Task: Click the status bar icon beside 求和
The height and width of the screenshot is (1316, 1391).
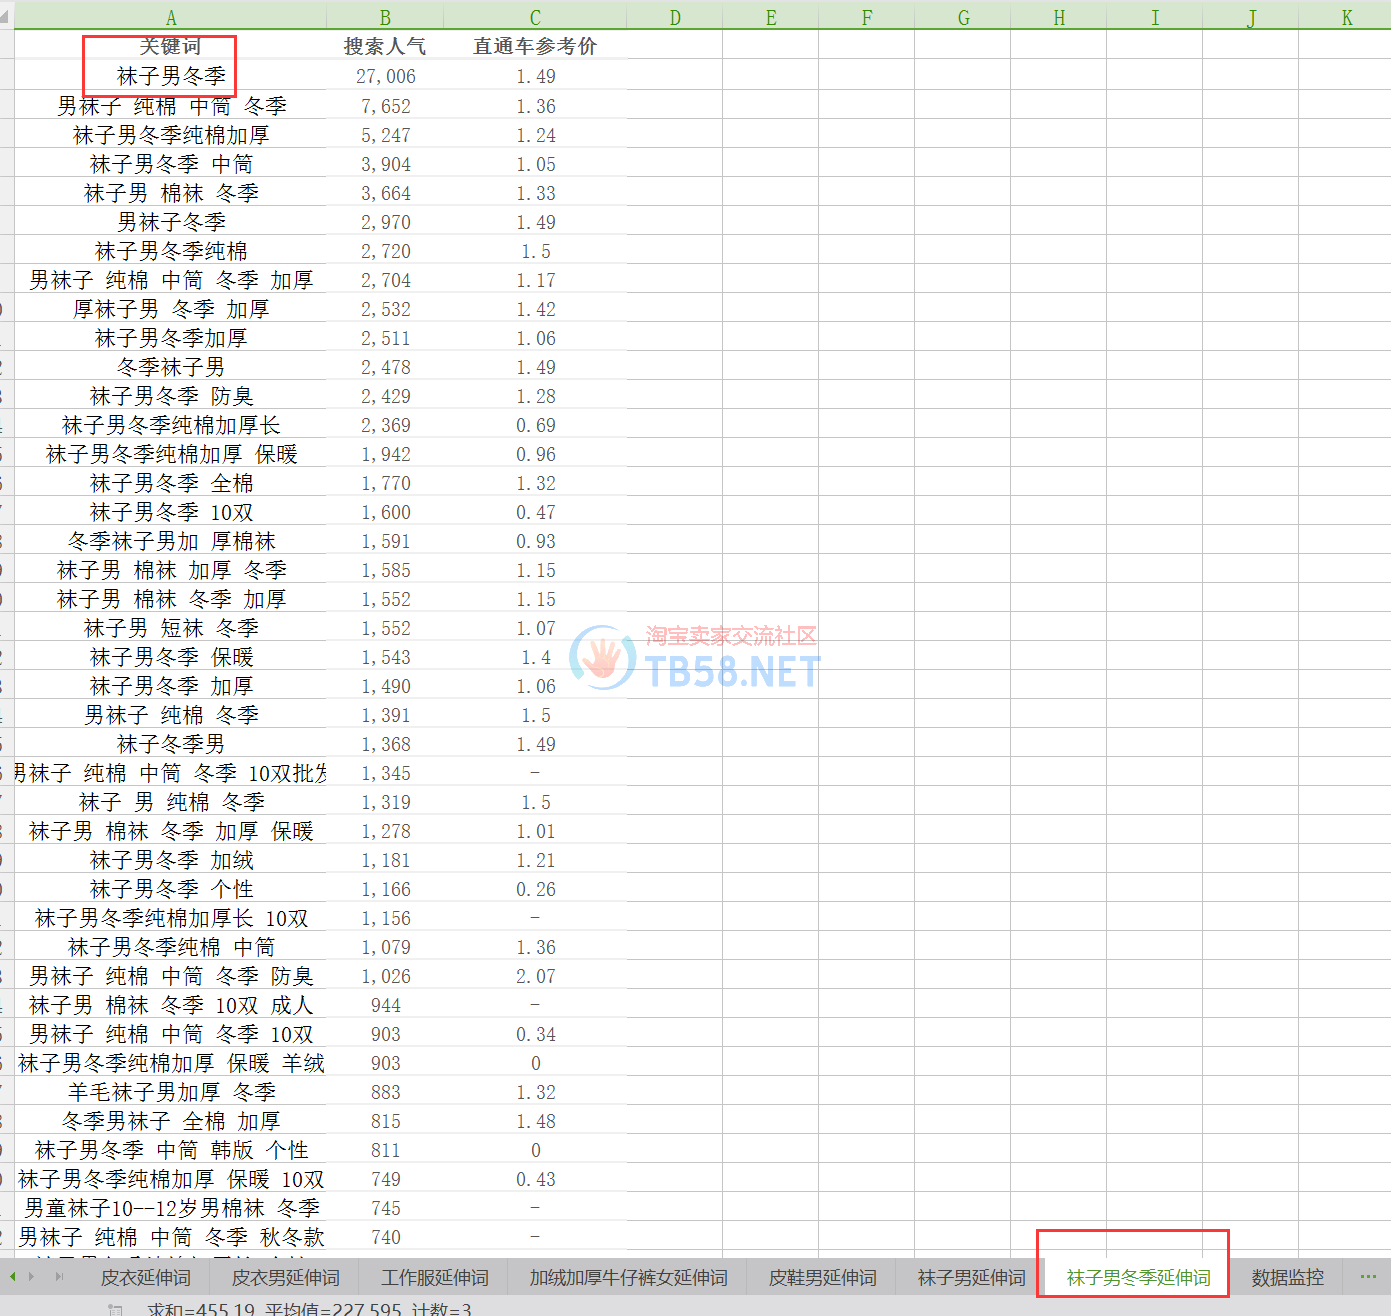Action: 115,1309
